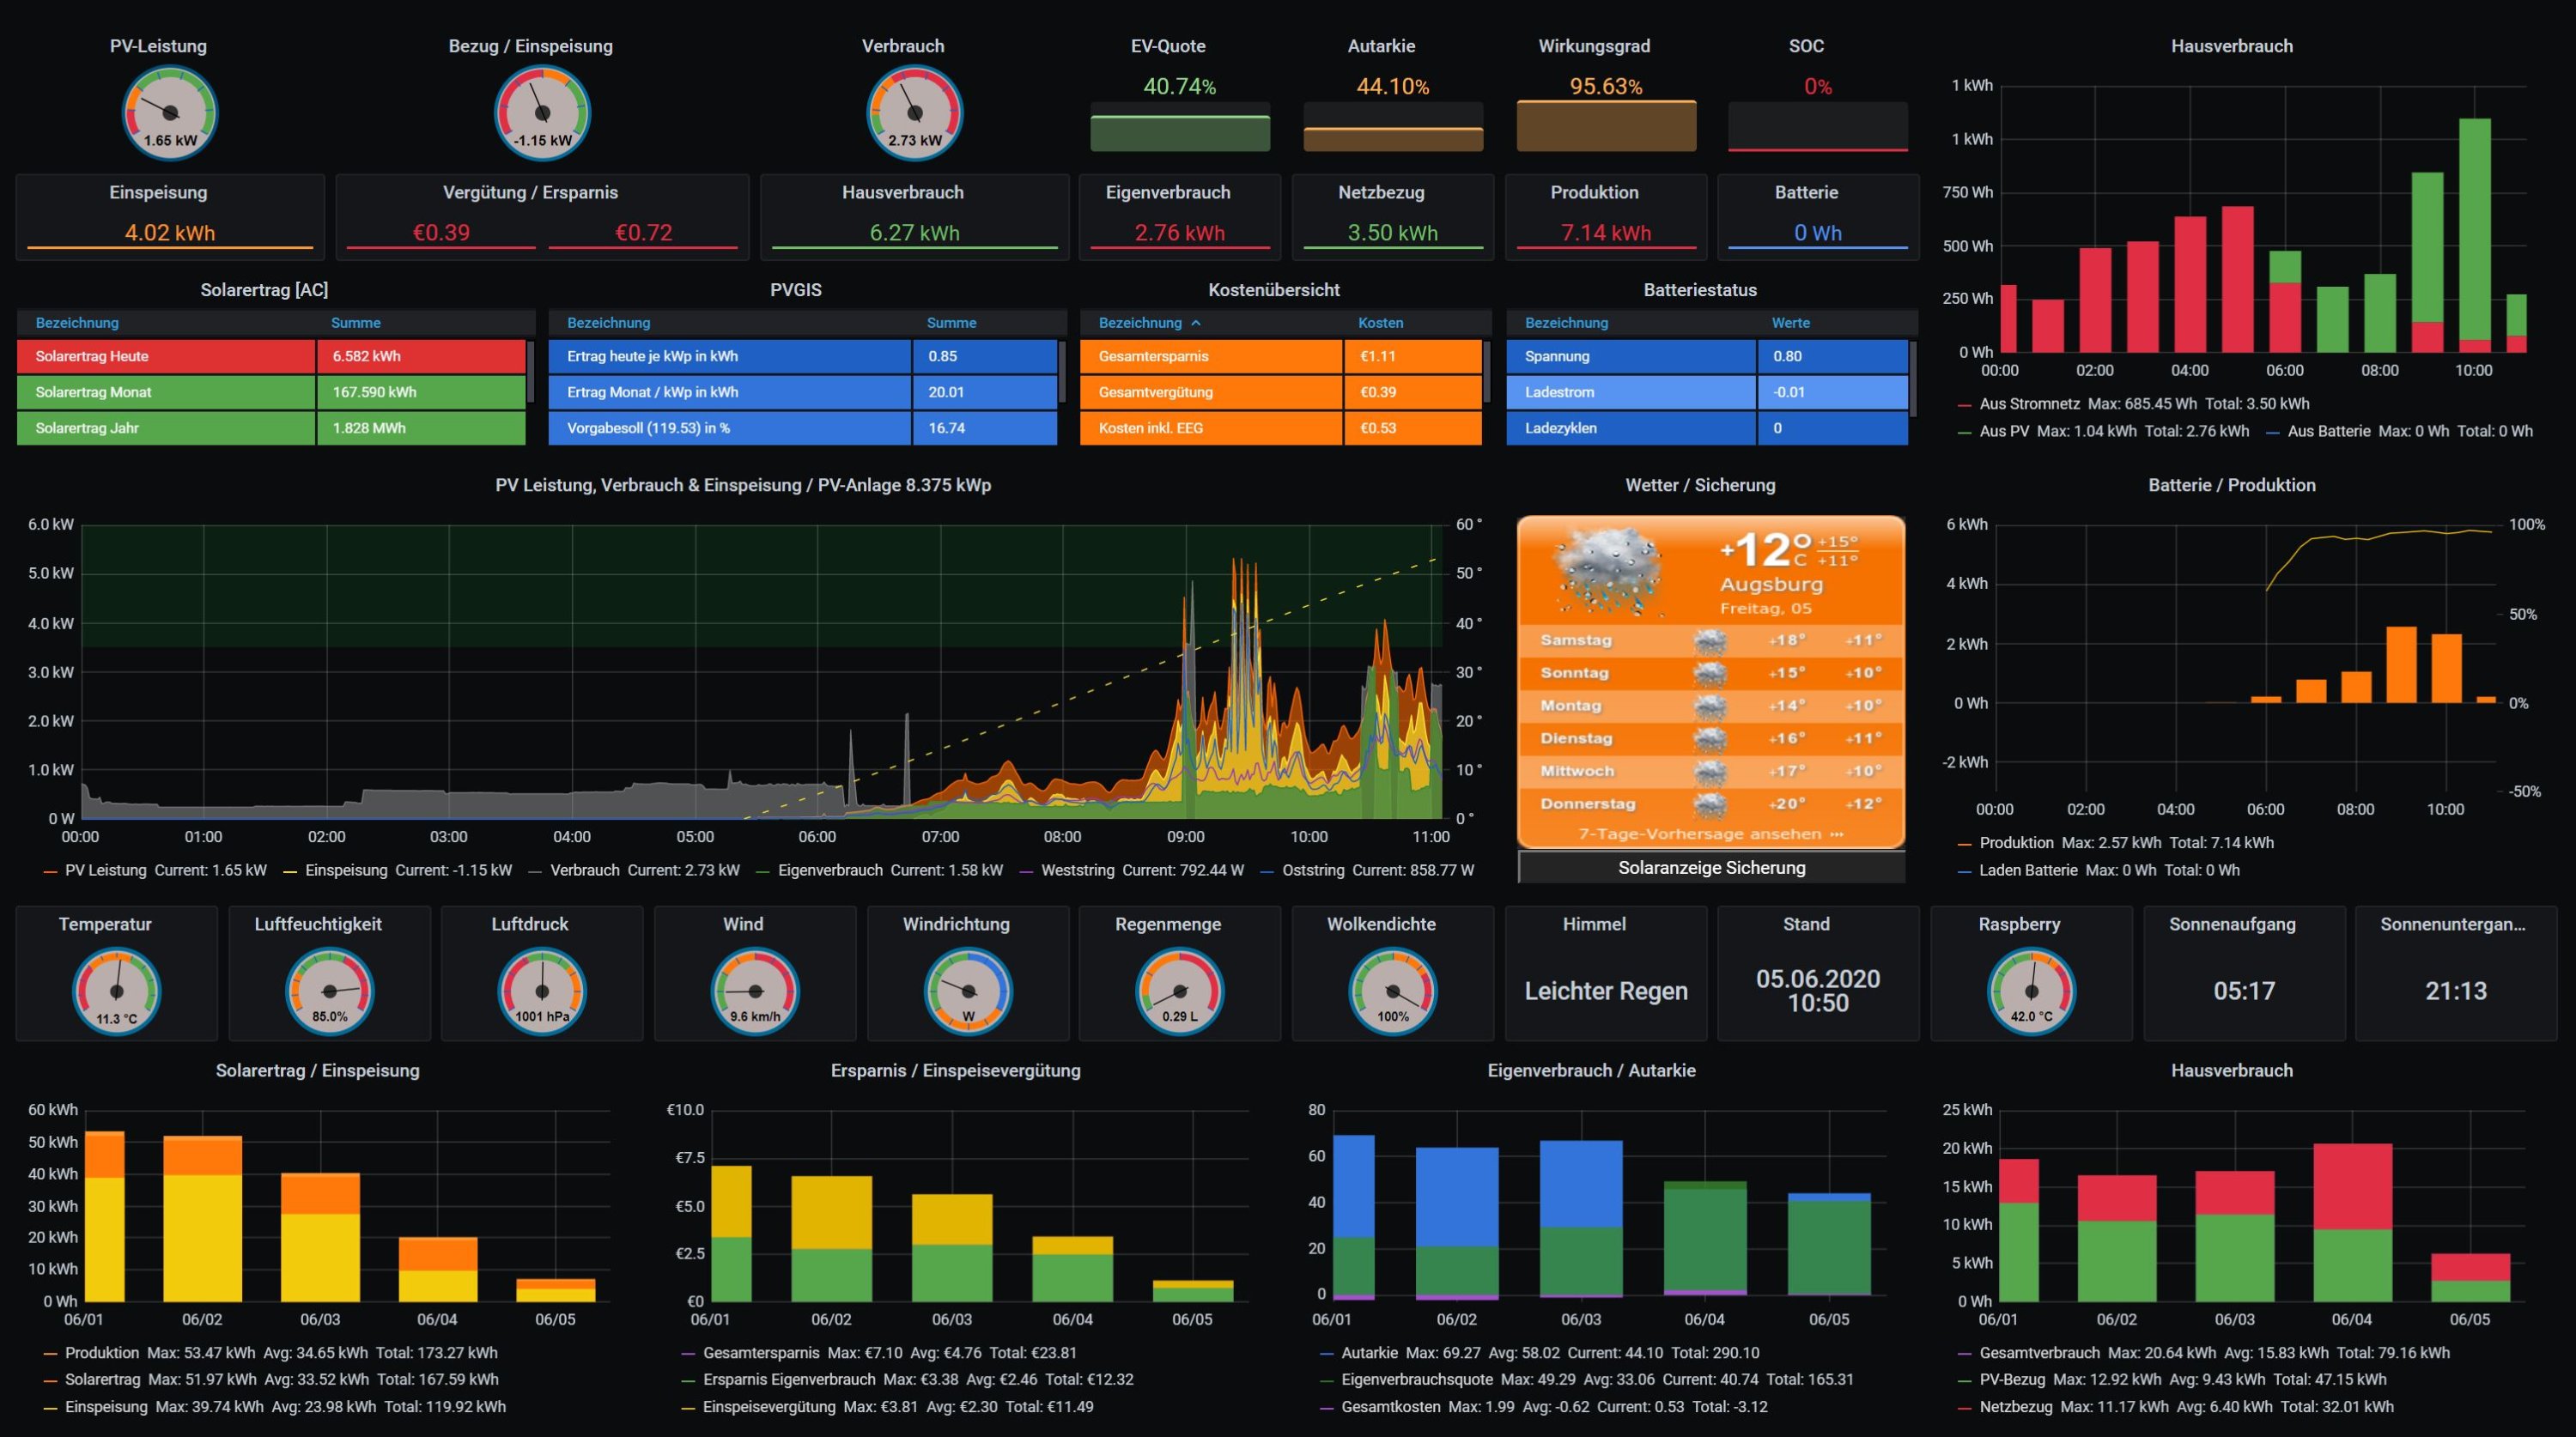Click the Werte column header in Batteriestatus
The image size is (2576, 1437).
tap(1790, 323)
